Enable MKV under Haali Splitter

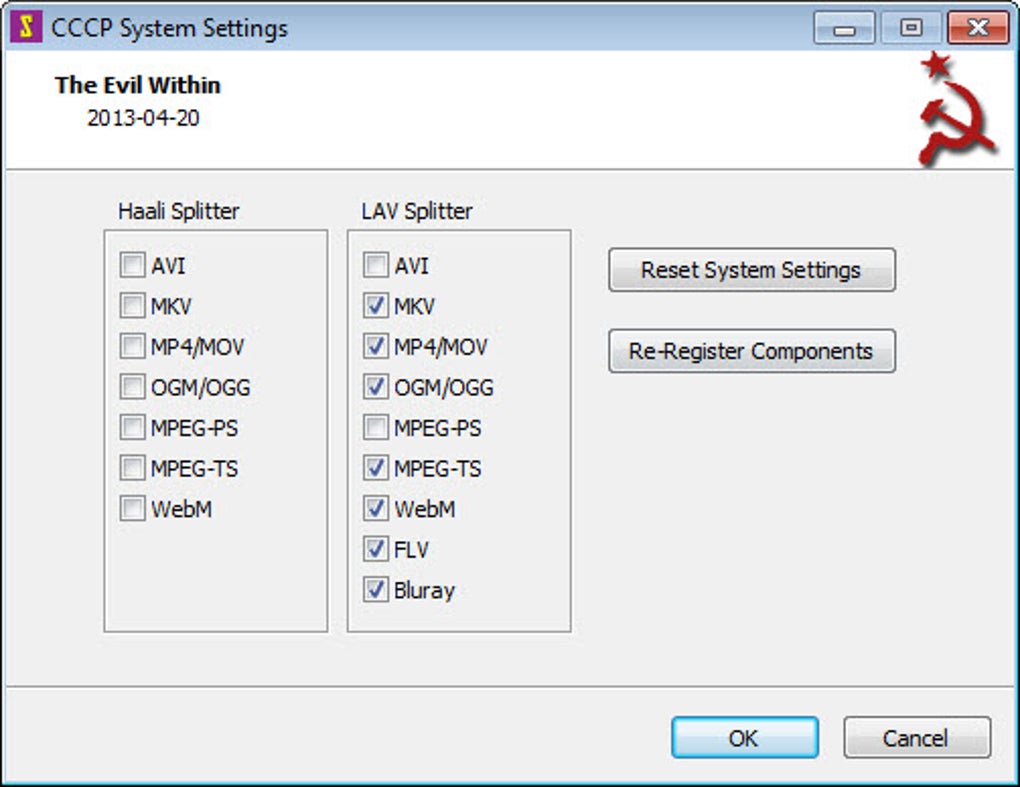132,306
